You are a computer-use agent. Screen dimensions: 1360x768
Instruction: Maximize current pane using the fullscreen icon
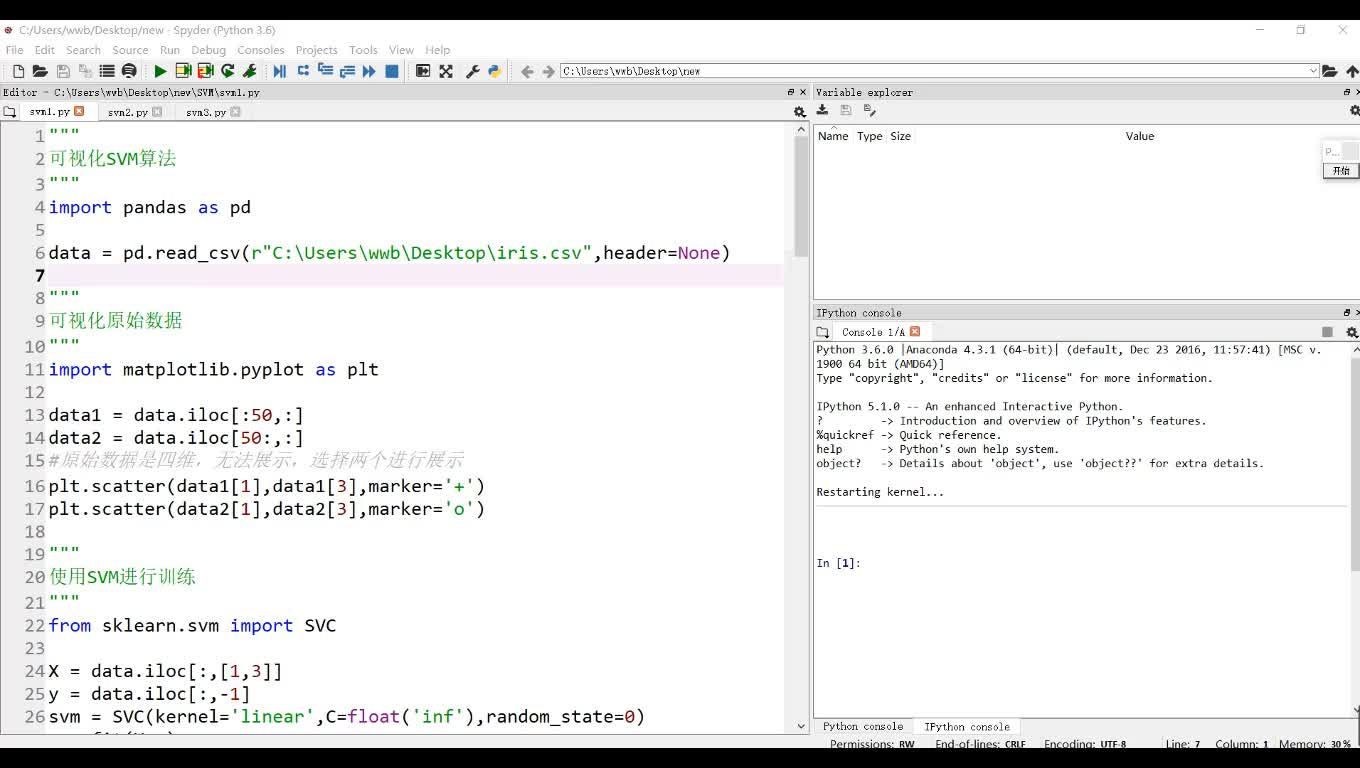446,71
